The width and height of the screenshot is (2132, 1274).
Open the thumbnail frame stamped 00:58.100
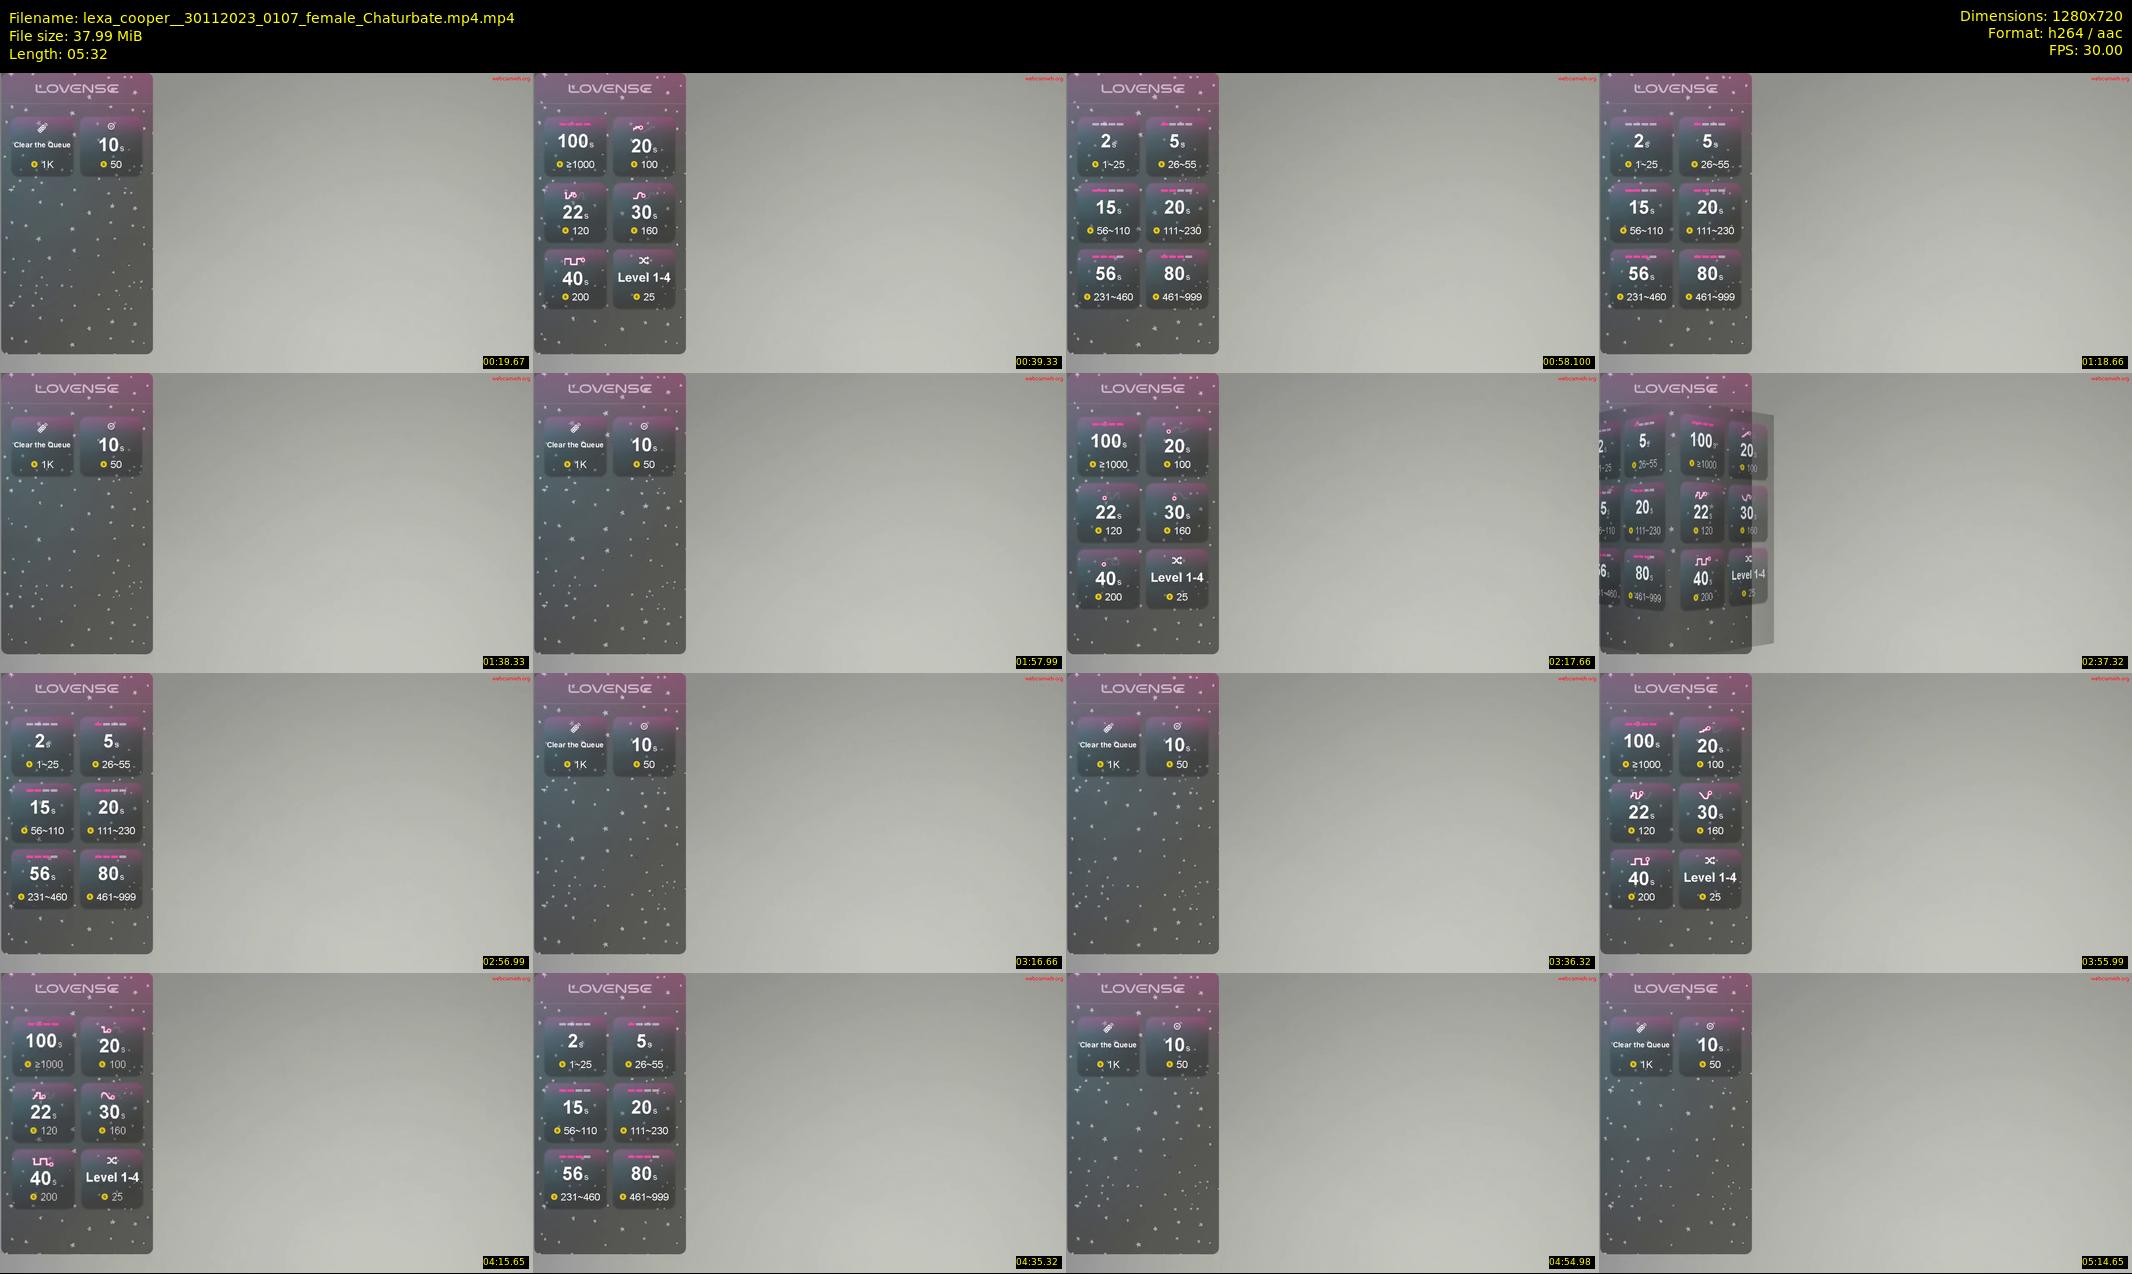tap(1332, 222)
